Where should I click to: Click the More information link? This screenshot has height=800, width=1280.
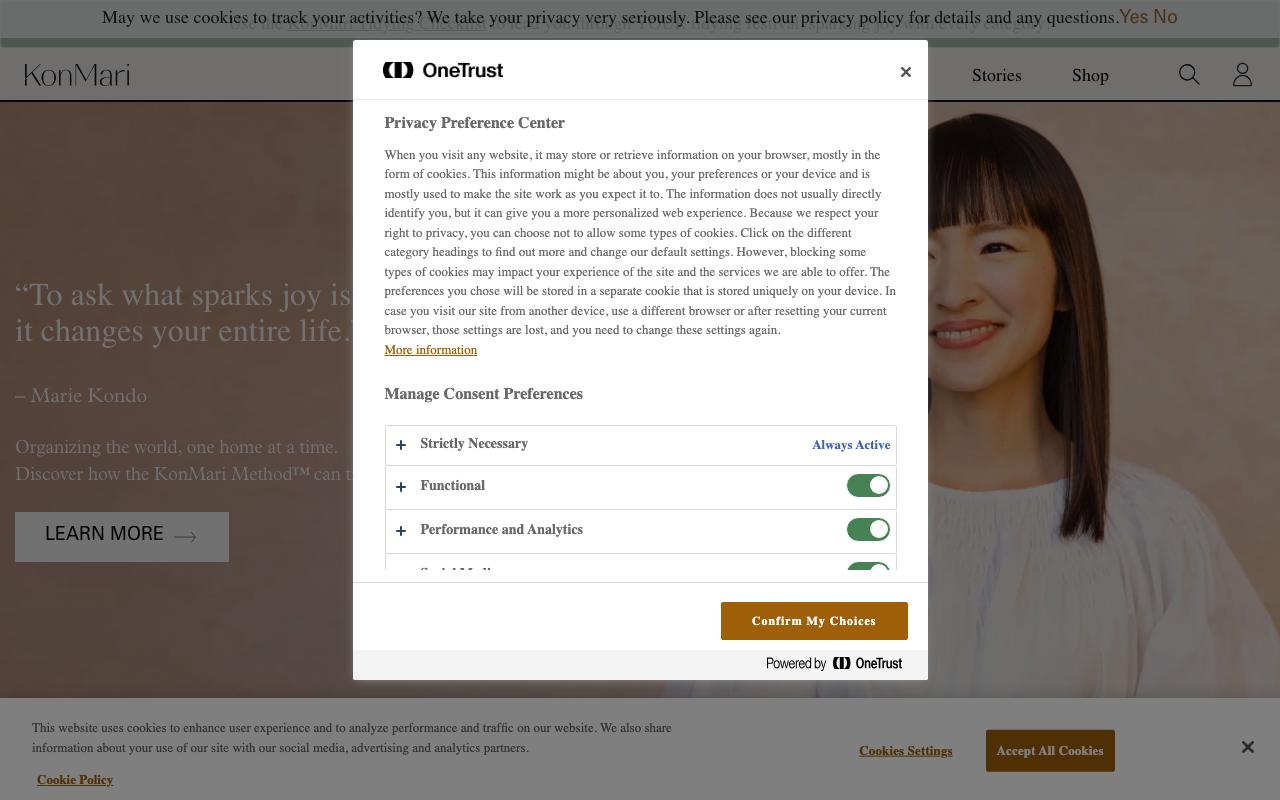click(431, 350)
